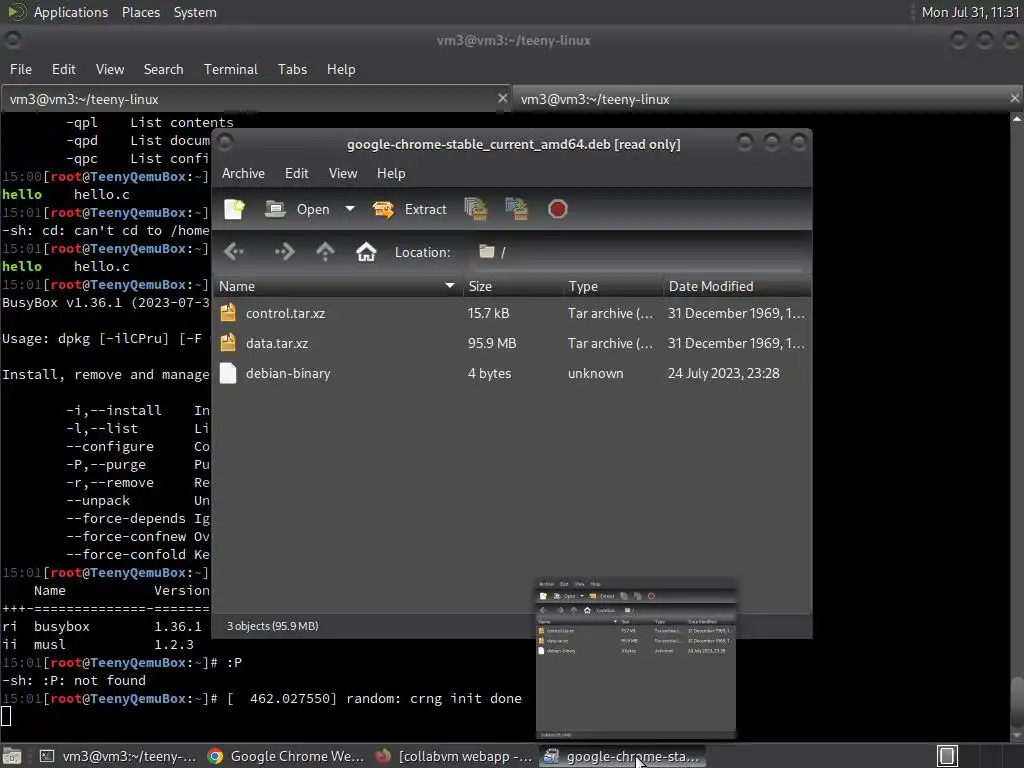Open archive manager Help menu
1024x768 pixels.
pos(391,173)
